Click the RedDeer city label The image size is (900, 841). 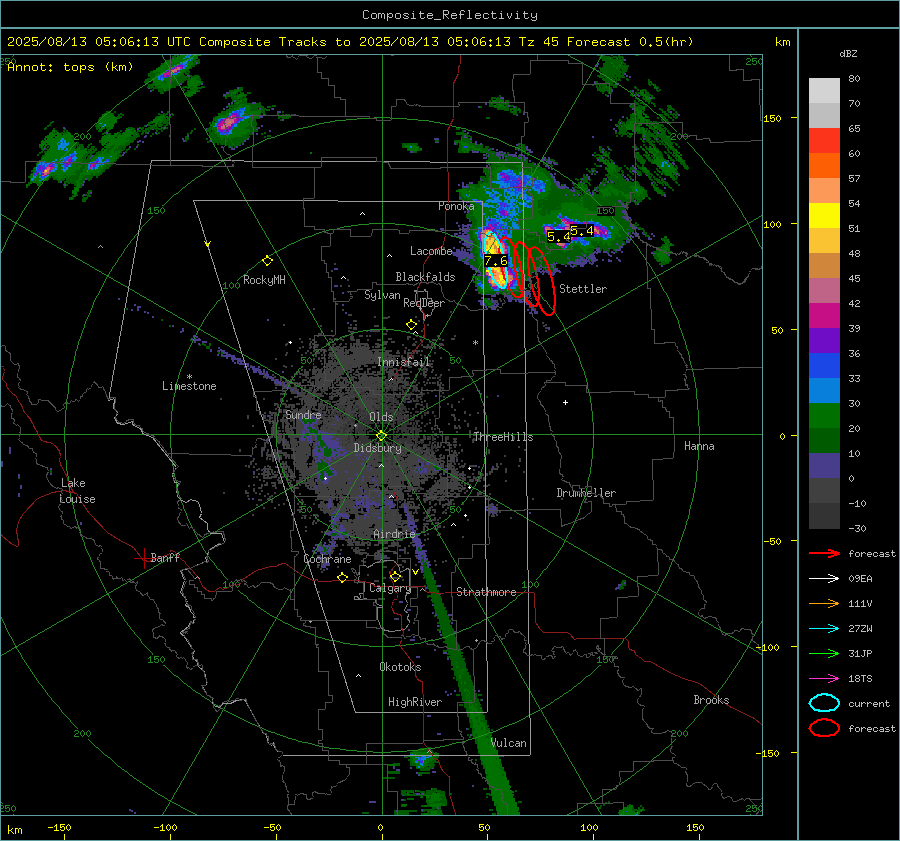424,303
